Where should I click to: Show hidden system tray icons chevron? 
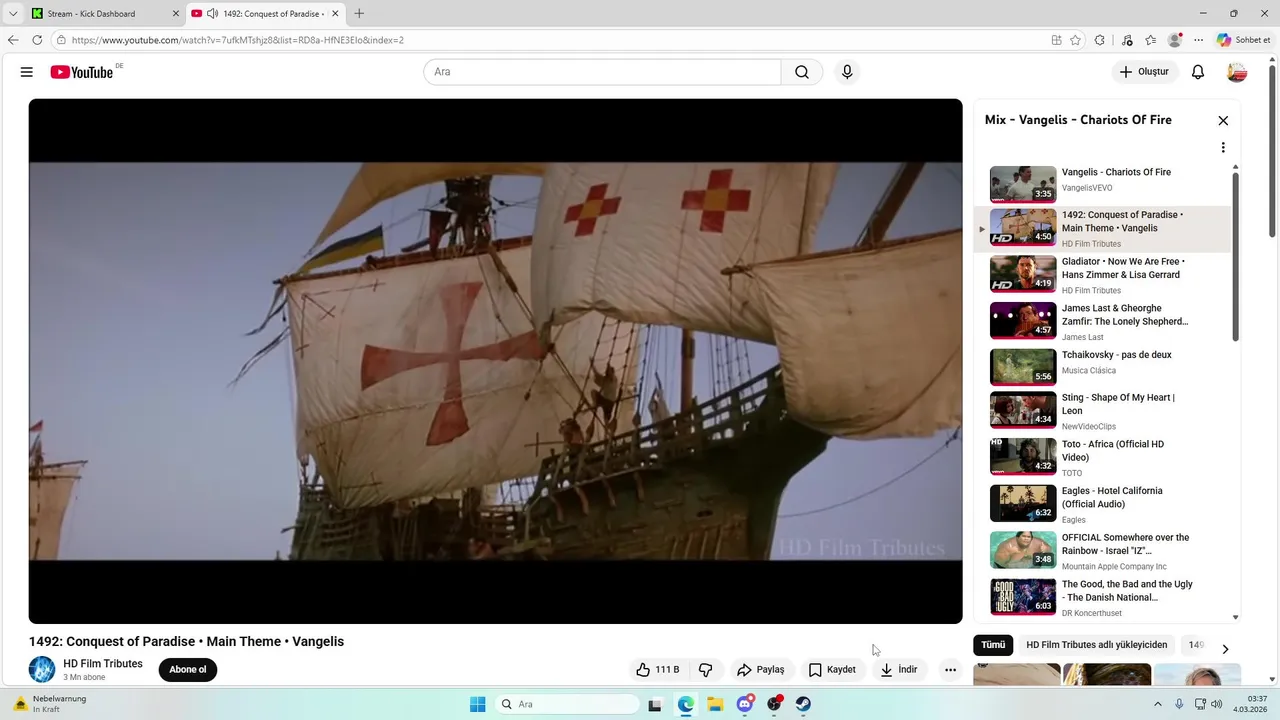point(1158,704)
